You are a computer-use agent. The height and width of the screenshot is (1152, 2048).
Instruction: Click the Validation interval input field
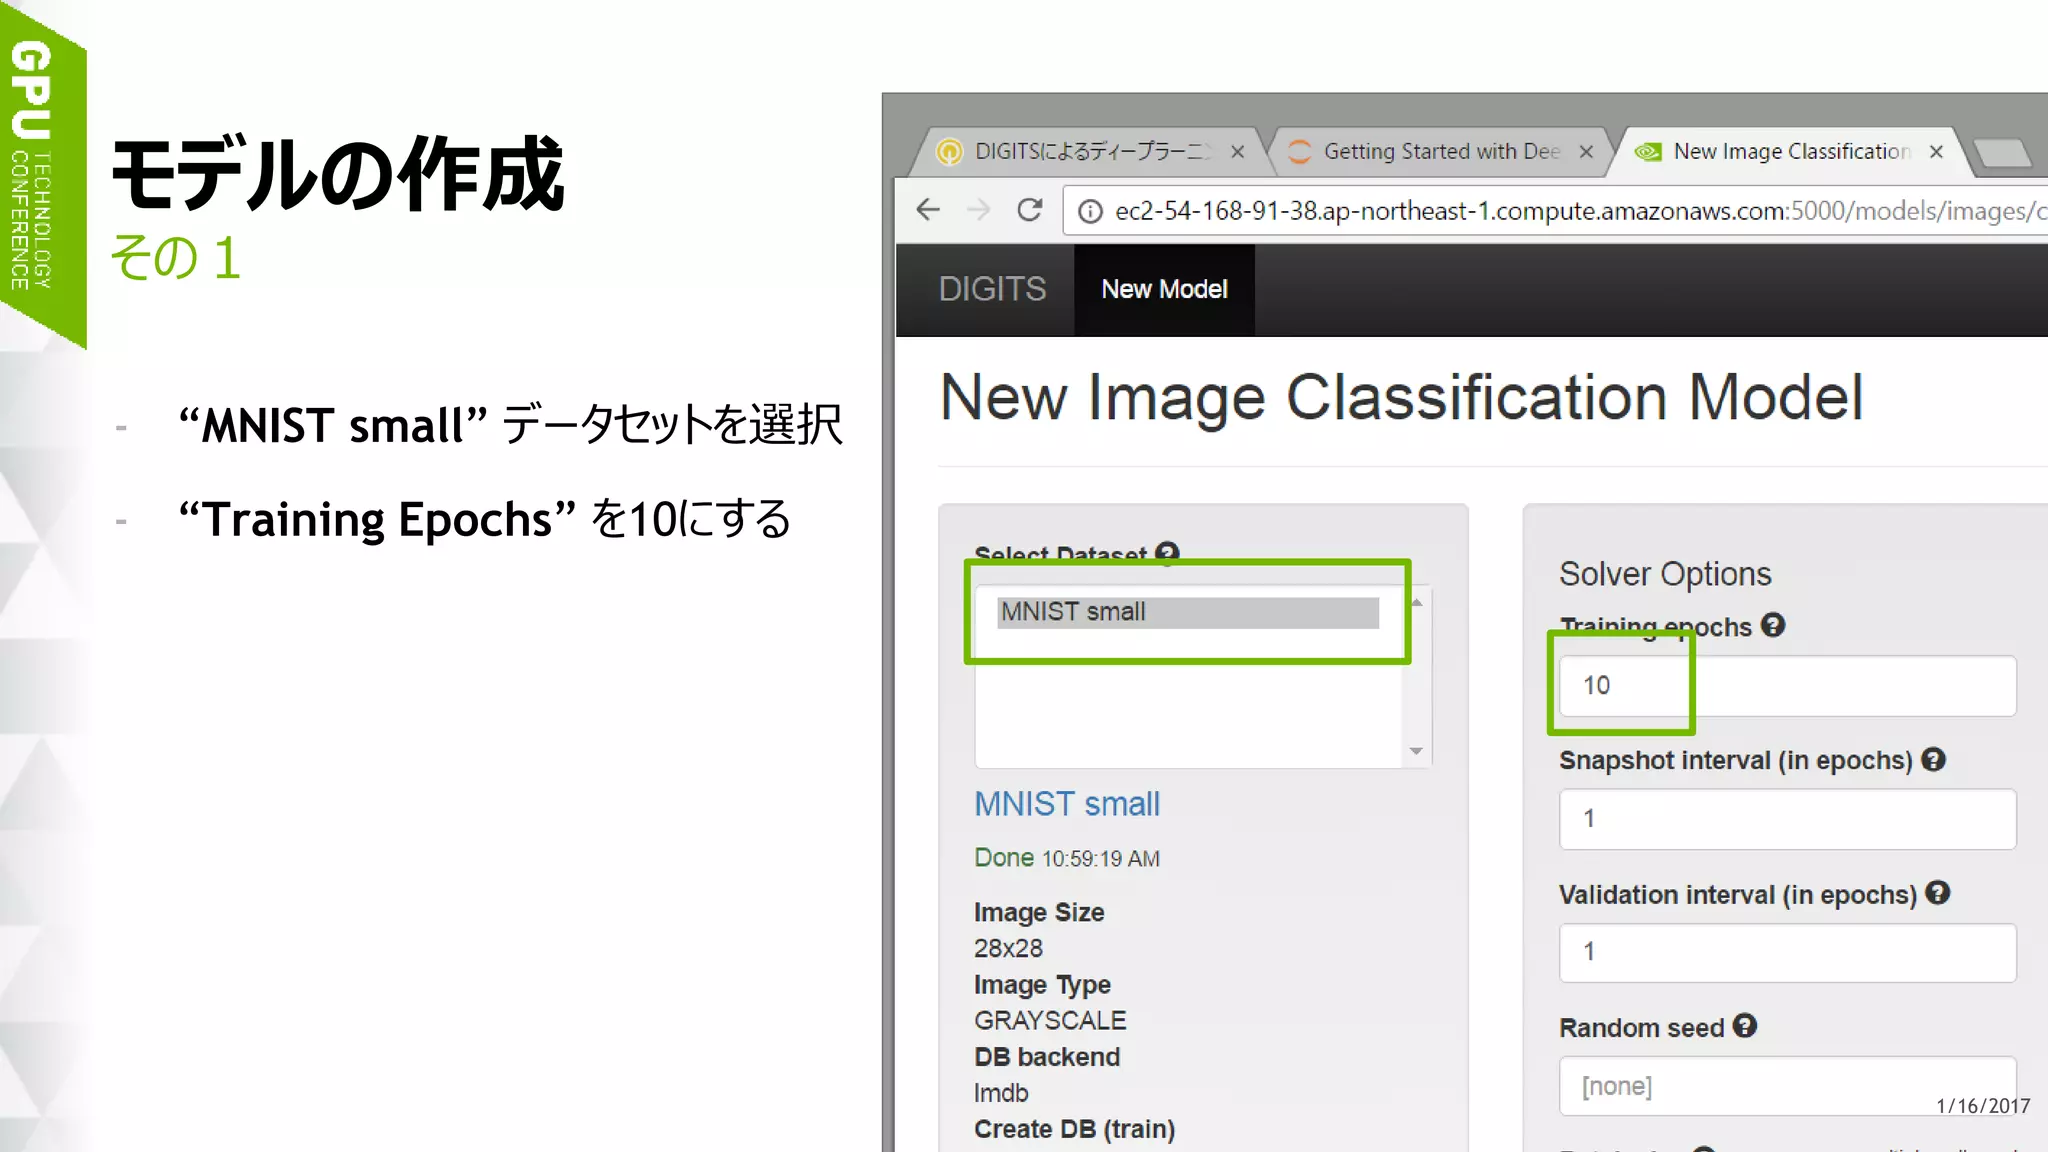(x=1787, y=952)
